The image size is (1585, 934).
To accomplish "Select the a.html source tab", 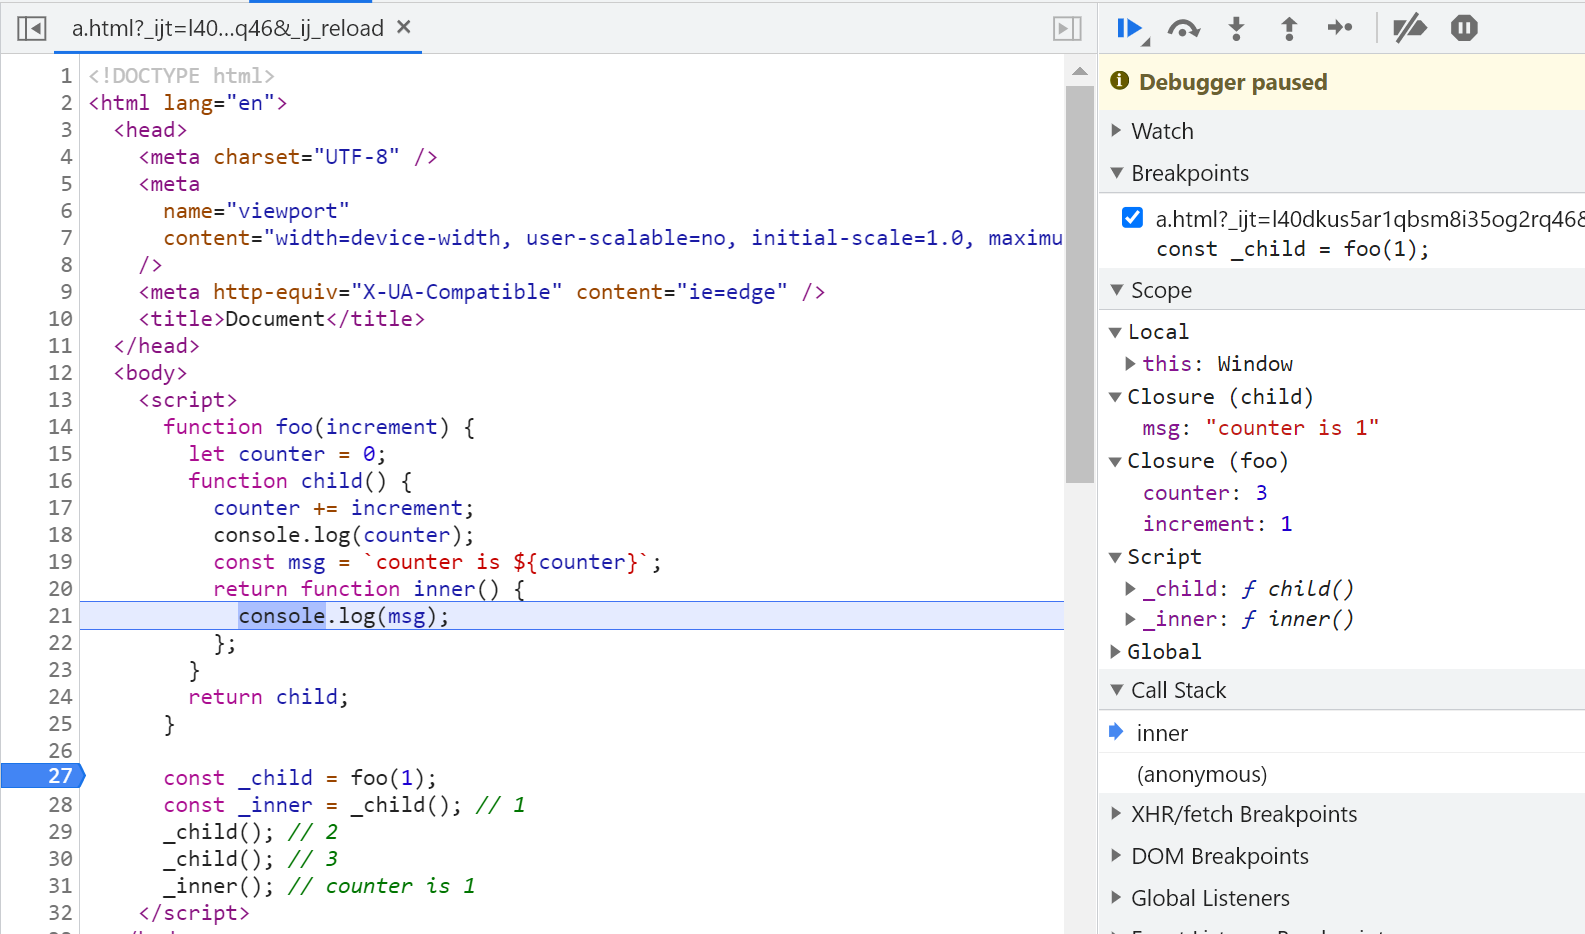I will (x=227, y=28).
